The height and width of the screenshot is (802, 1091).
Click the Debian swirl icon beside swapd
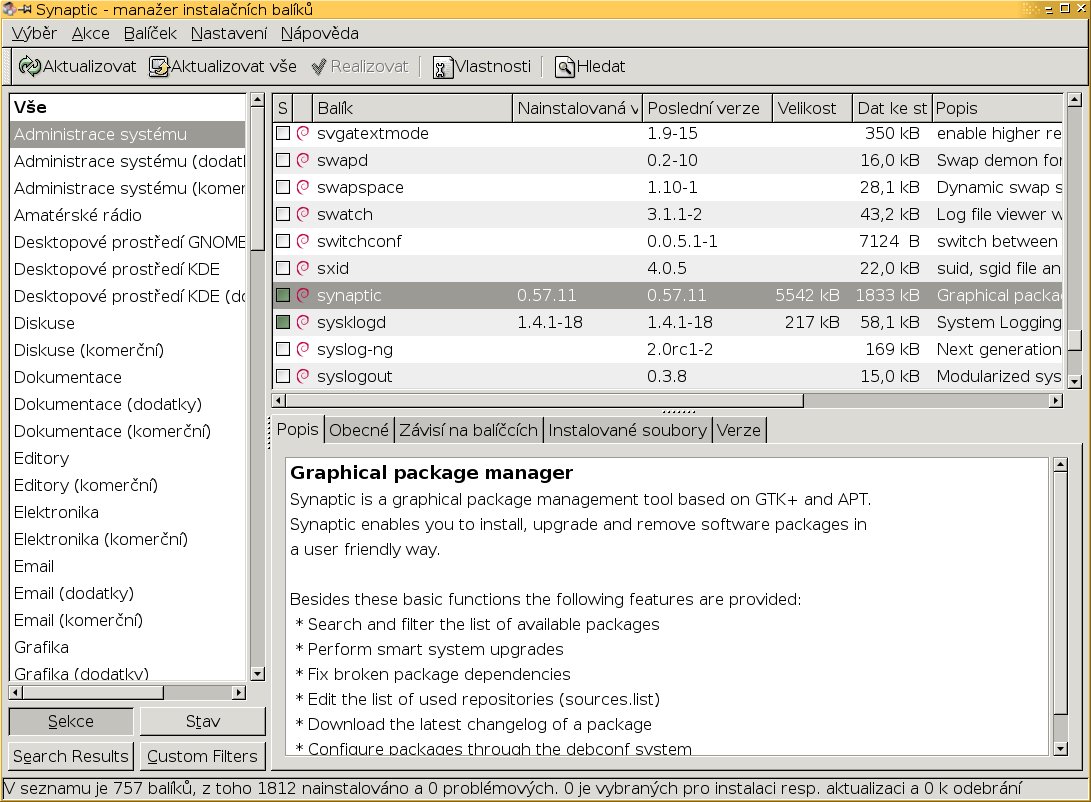pos(303,160)
